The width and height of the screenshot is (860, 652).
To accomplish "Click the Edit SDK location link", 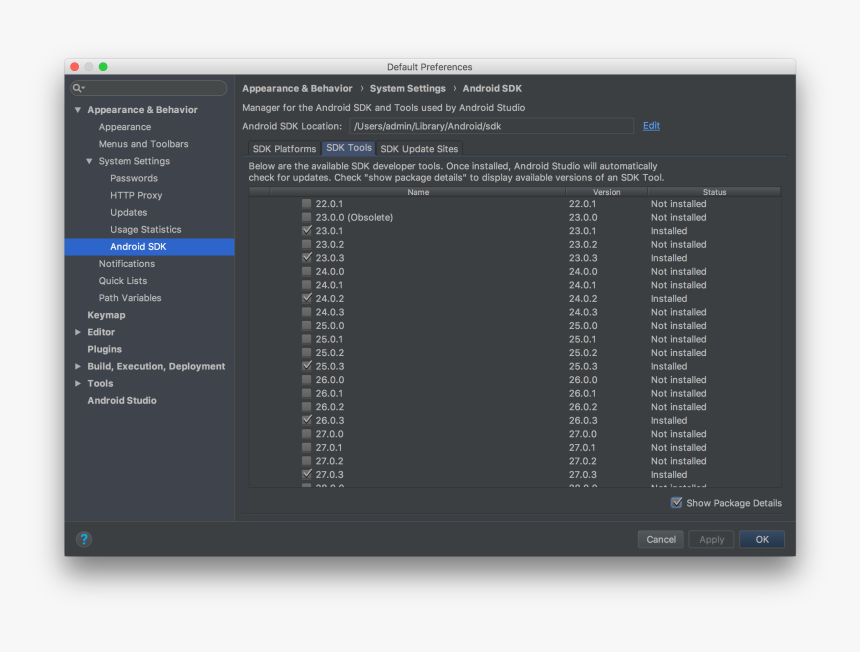I will pos(651,126).
